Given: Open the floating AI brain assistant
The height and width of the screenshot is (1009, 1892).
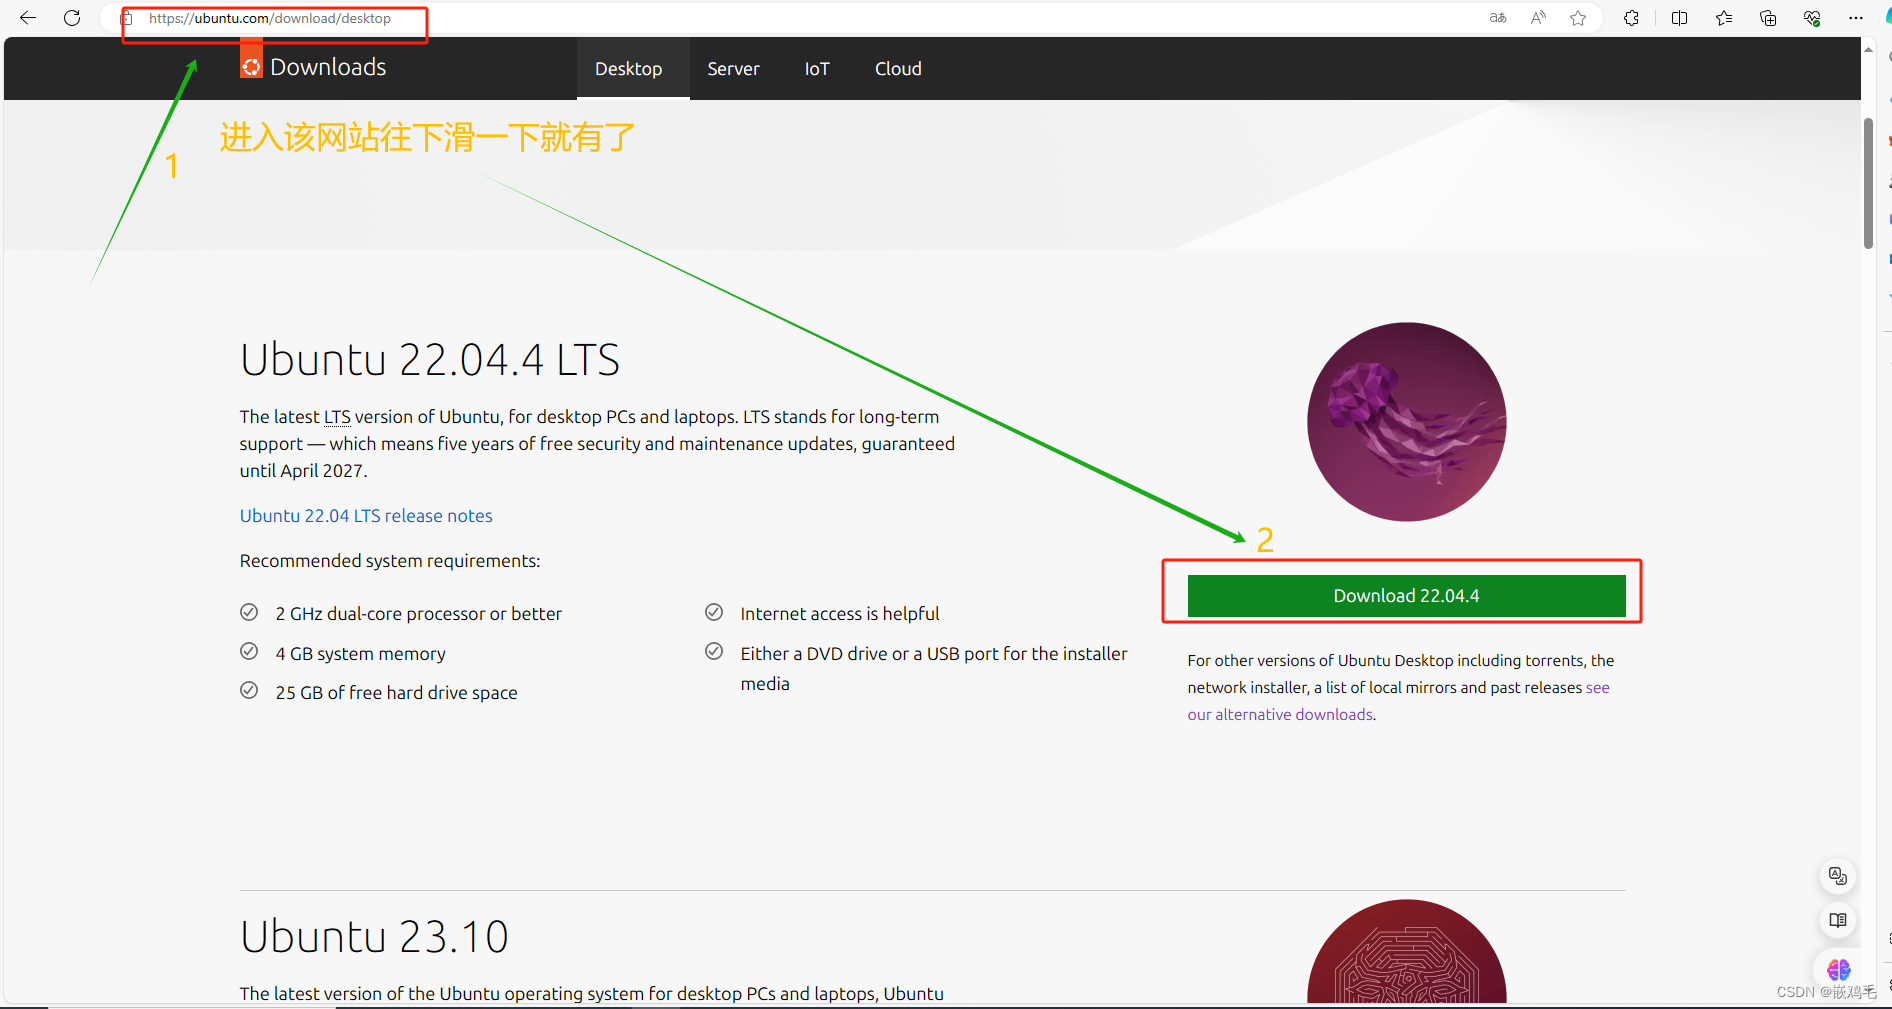Looking at the screenshot, I should [x=1838, y=969].
